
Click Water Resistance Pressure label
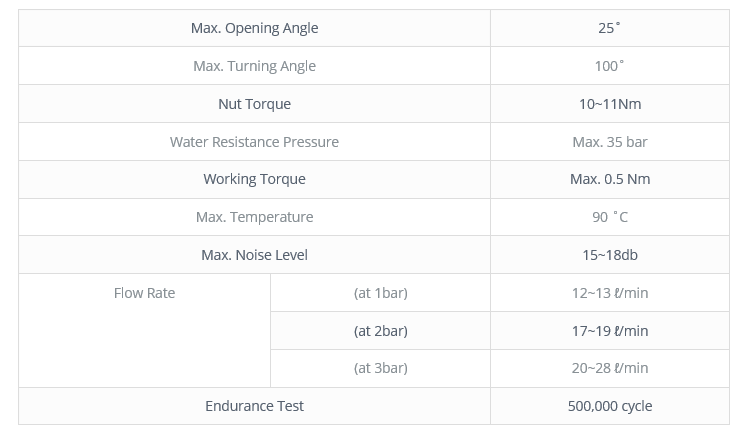point(254,142)
